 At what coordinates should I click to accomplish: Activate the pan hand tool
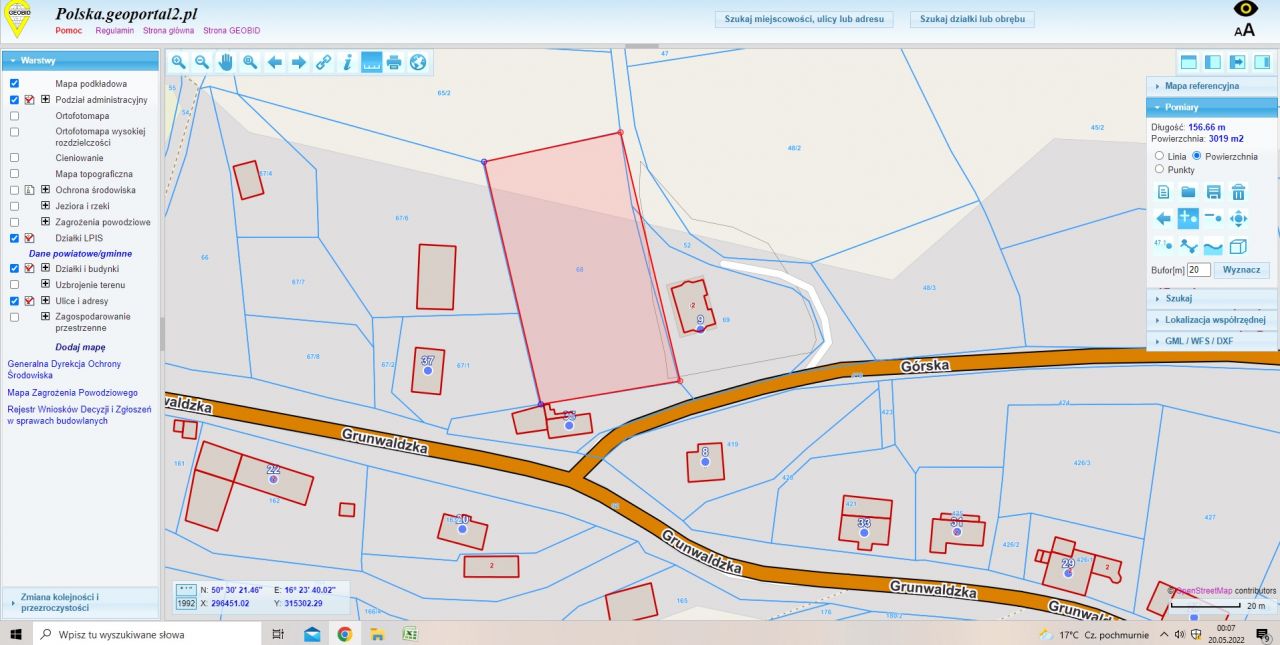pyautogui.click(x=226, y=62)
